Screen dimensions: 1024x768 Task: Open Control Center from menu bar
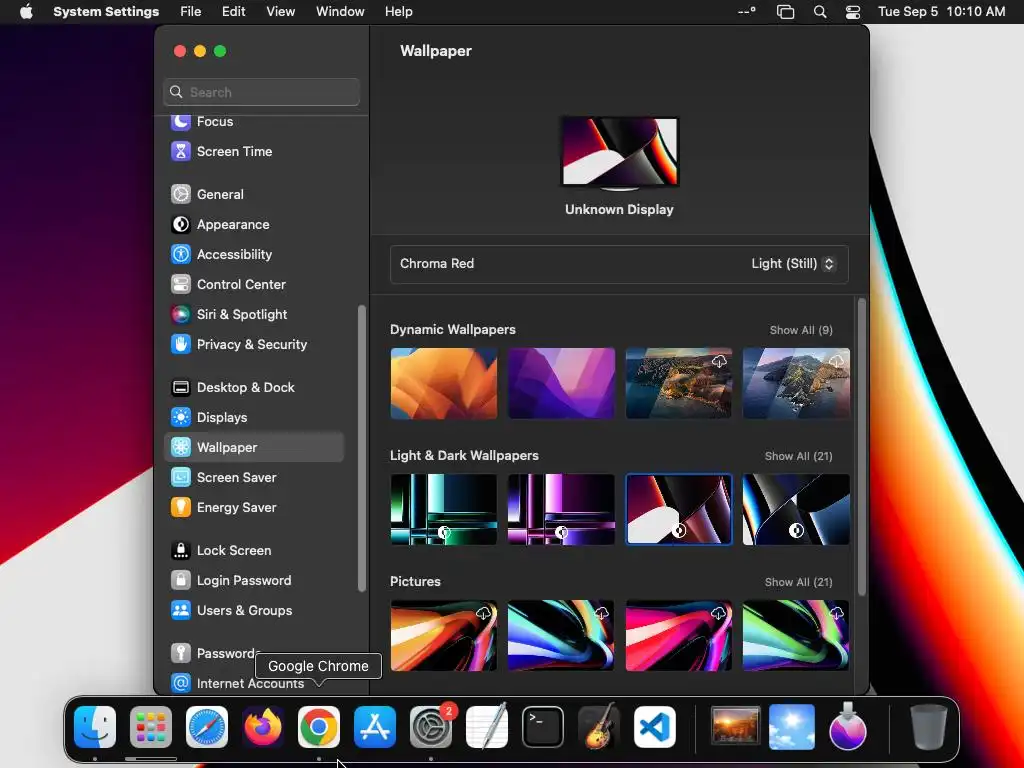853,12
